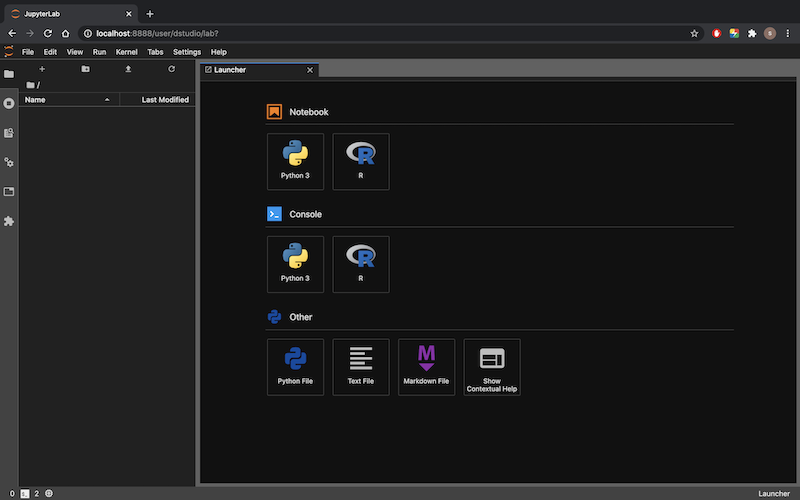Create a new Markdown File
Image resolution: width=800 pixels, height=500 pixels.
(x=426, y=367)
